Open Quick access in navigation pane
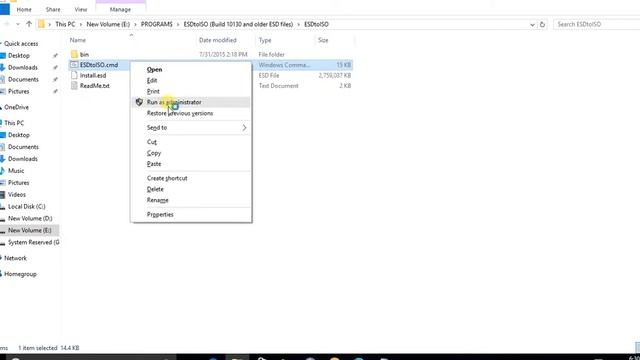640x360 pixels. (x=21, y=44)
